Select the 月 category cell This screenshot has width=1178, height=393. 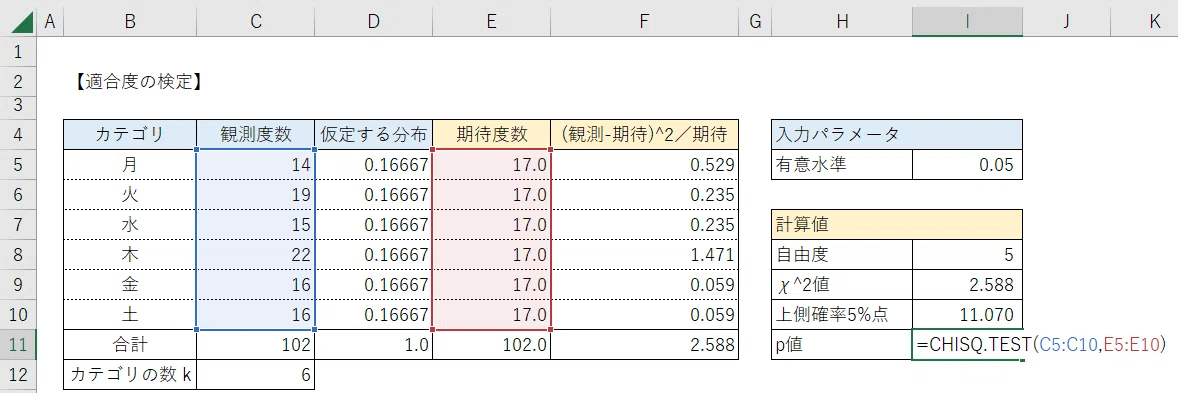130,165
